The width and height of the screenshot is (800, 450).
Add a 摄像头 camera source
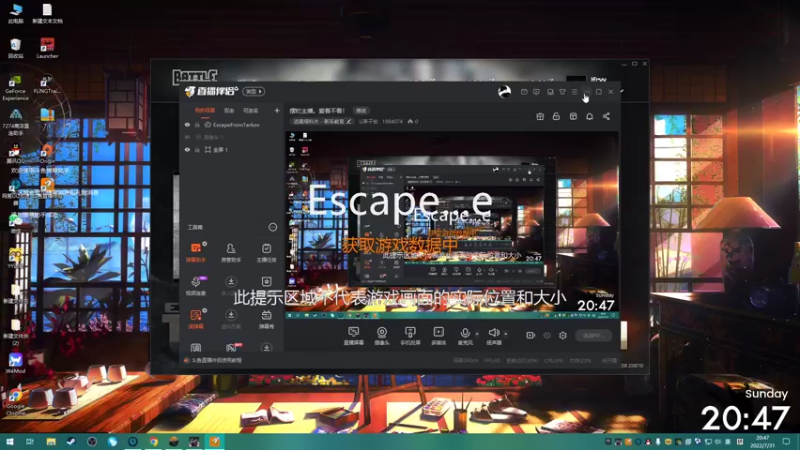tap(382, 336)
